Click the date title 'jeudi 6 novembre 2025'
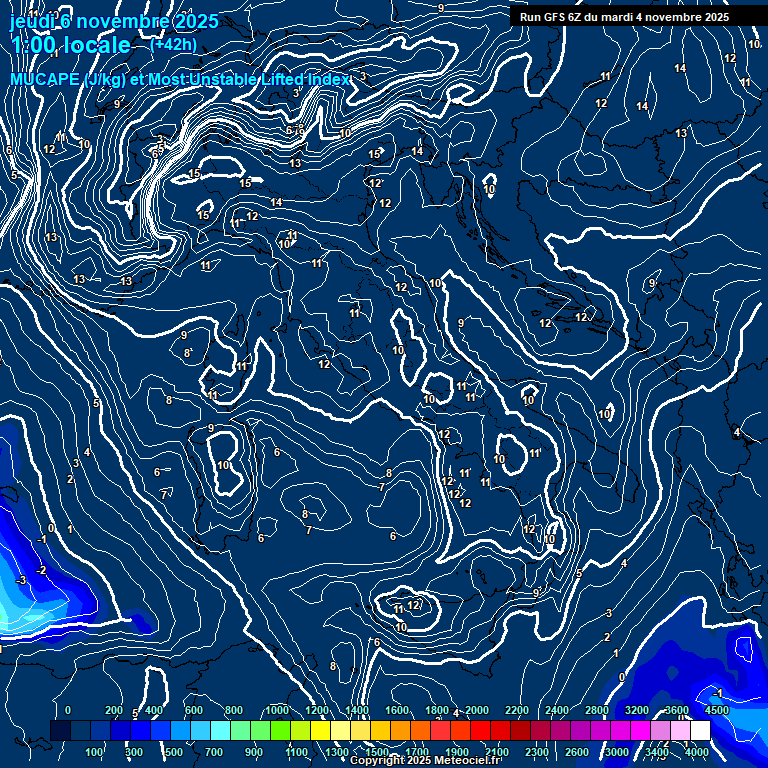The height and width of the screenshot is (768, 768). [x=114, y=21]
